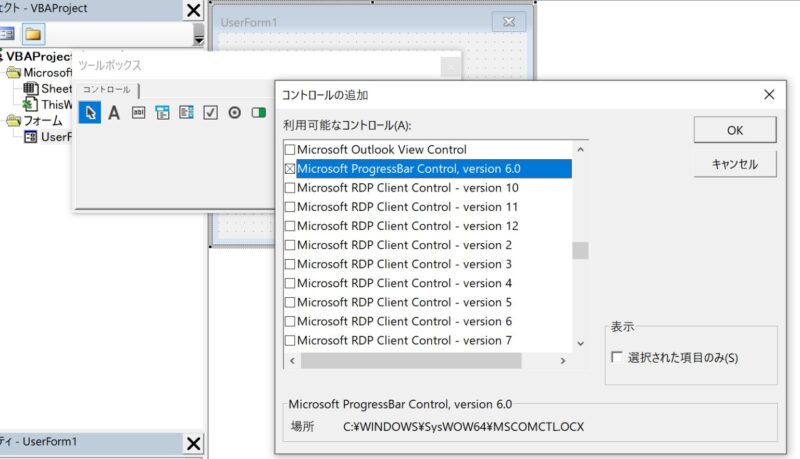The width and height of the screenshot is (800, 459).
Task: Check Microsoft RDP Client Control version 6
Action: (x=290, y=321)
